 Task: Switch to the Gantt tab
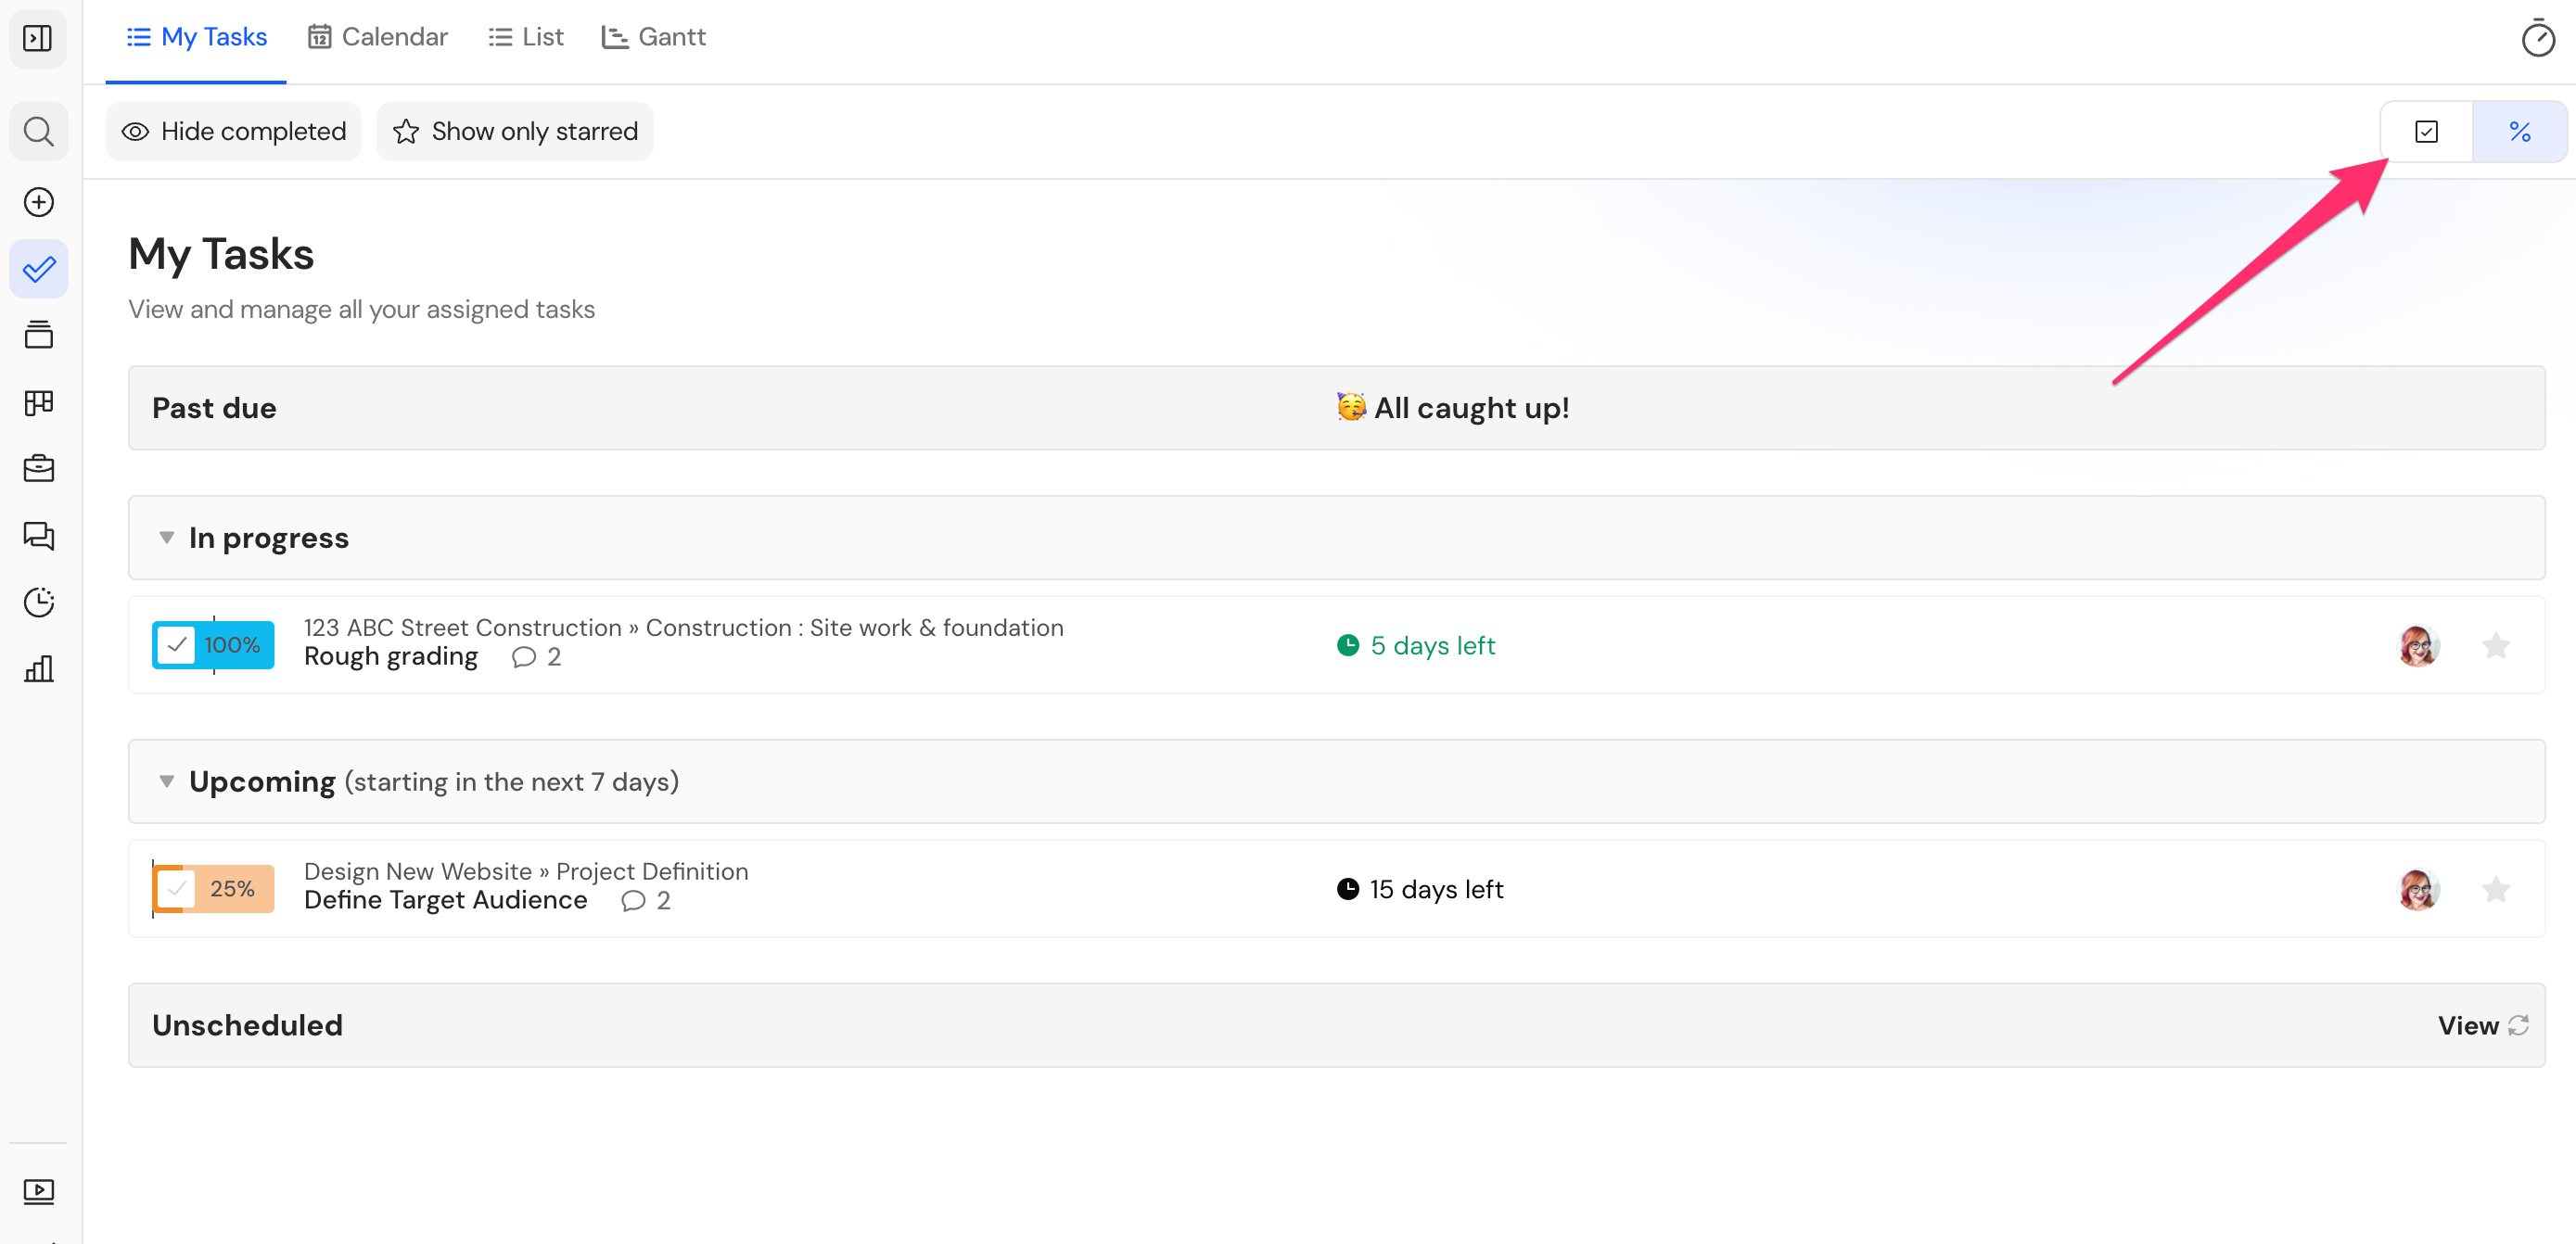(x=653, y=37)
